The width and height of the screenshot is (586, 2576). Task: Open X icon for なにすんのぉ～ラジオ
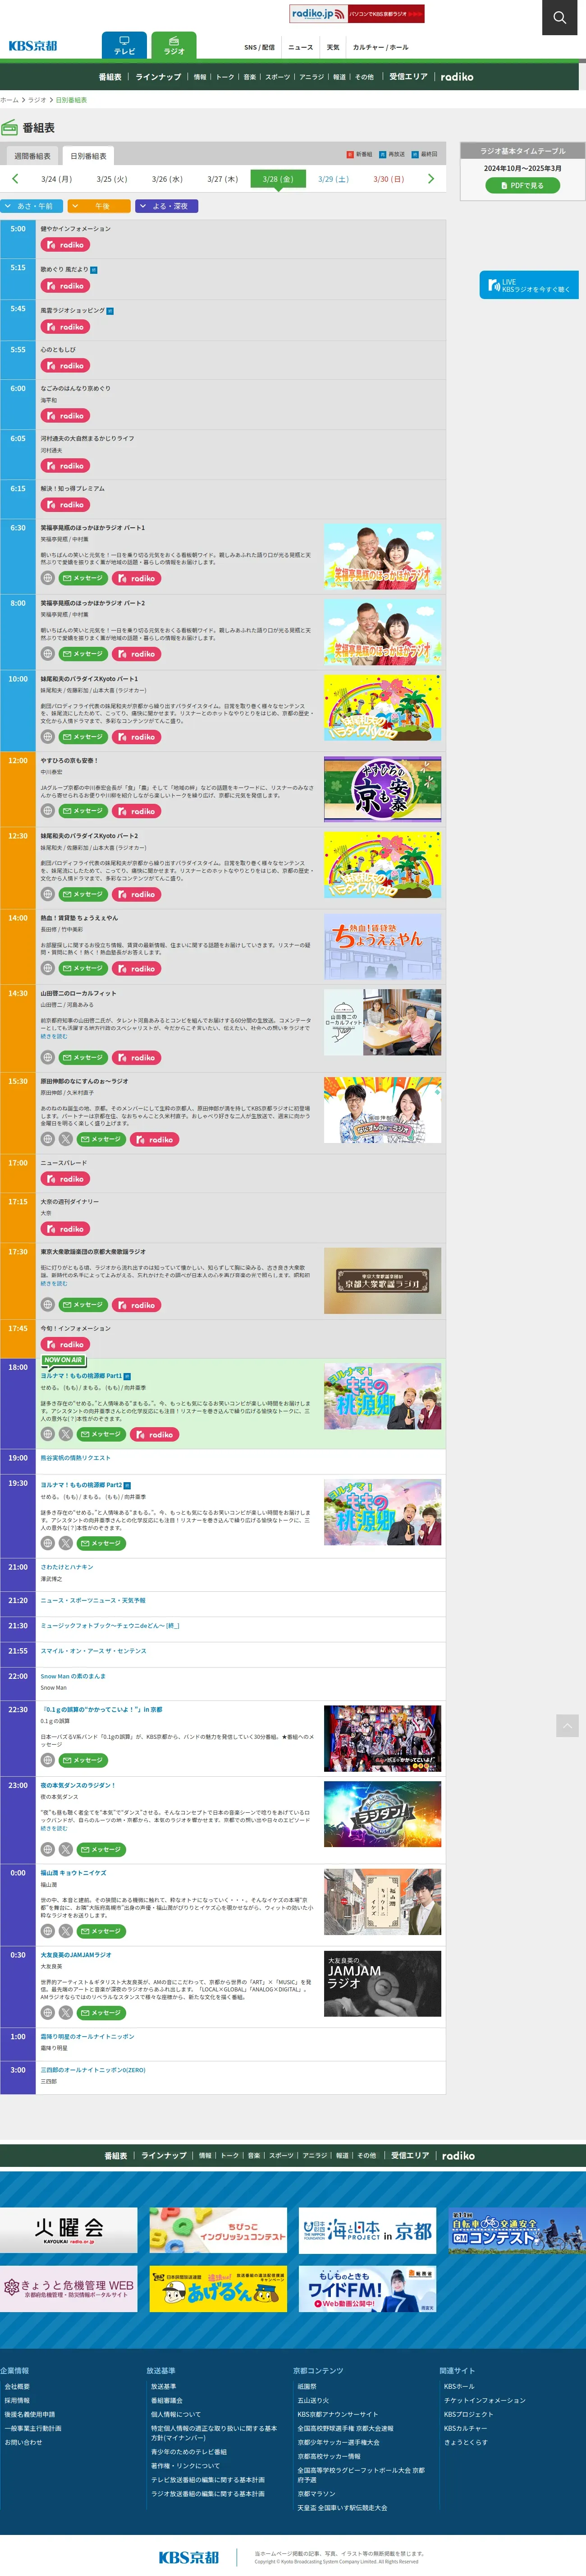coord(65,1139)
